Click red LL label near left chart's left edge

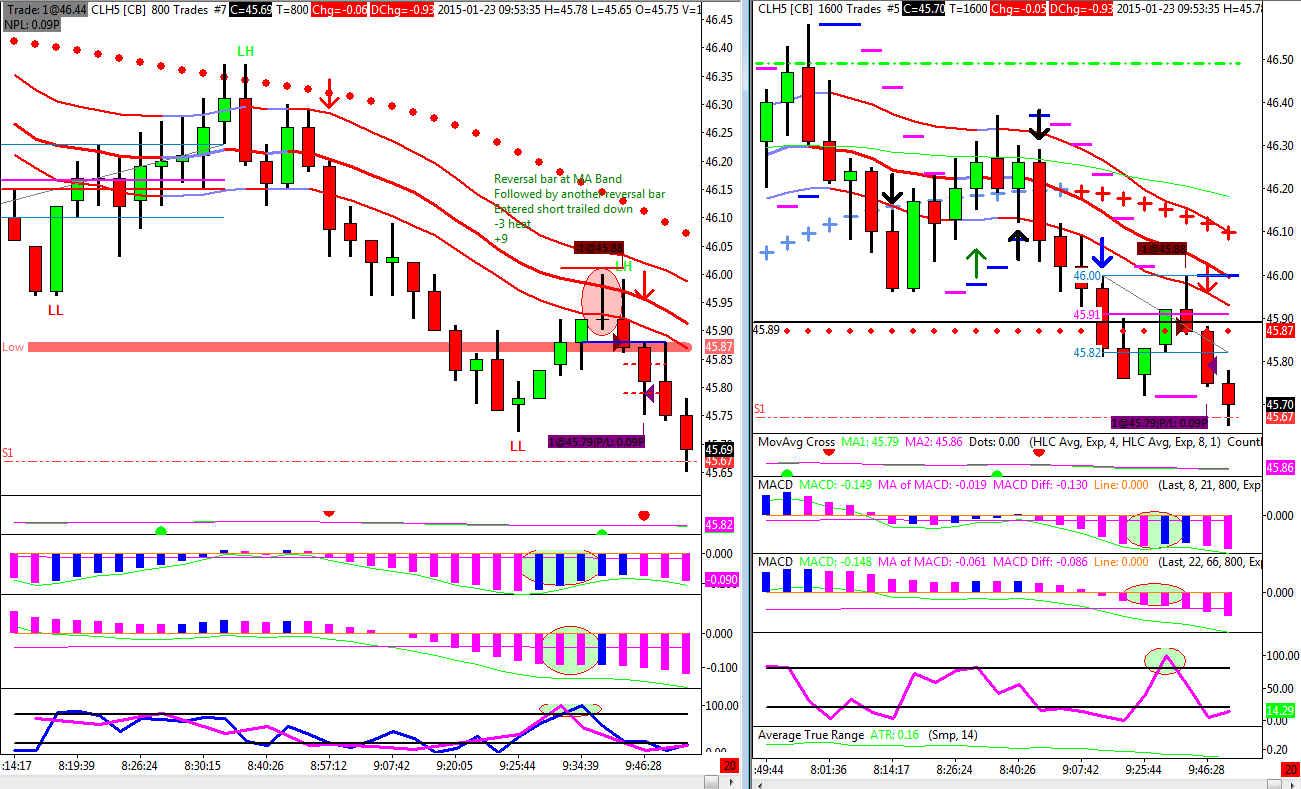(x=55, y=310)
